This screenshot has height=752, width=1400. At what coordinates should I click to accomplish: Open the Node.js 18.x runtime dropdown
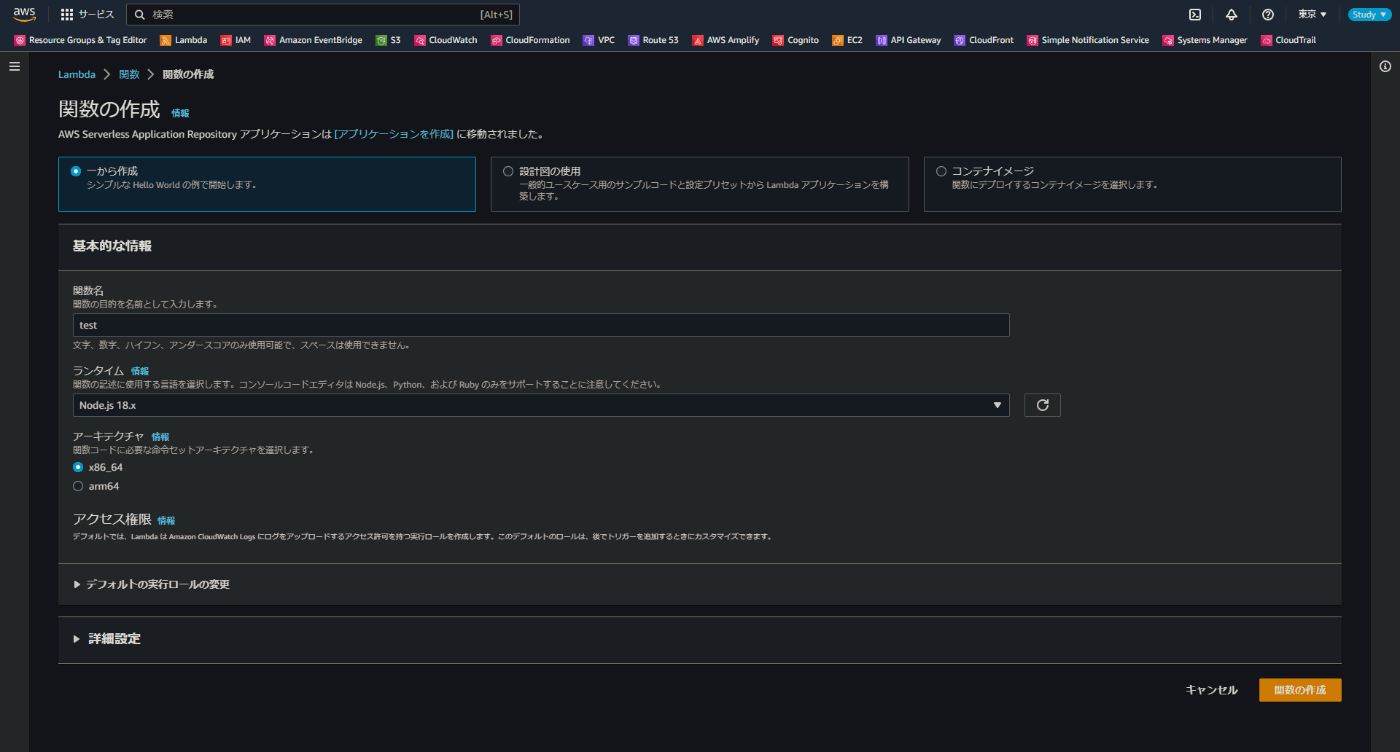[541, 405]
